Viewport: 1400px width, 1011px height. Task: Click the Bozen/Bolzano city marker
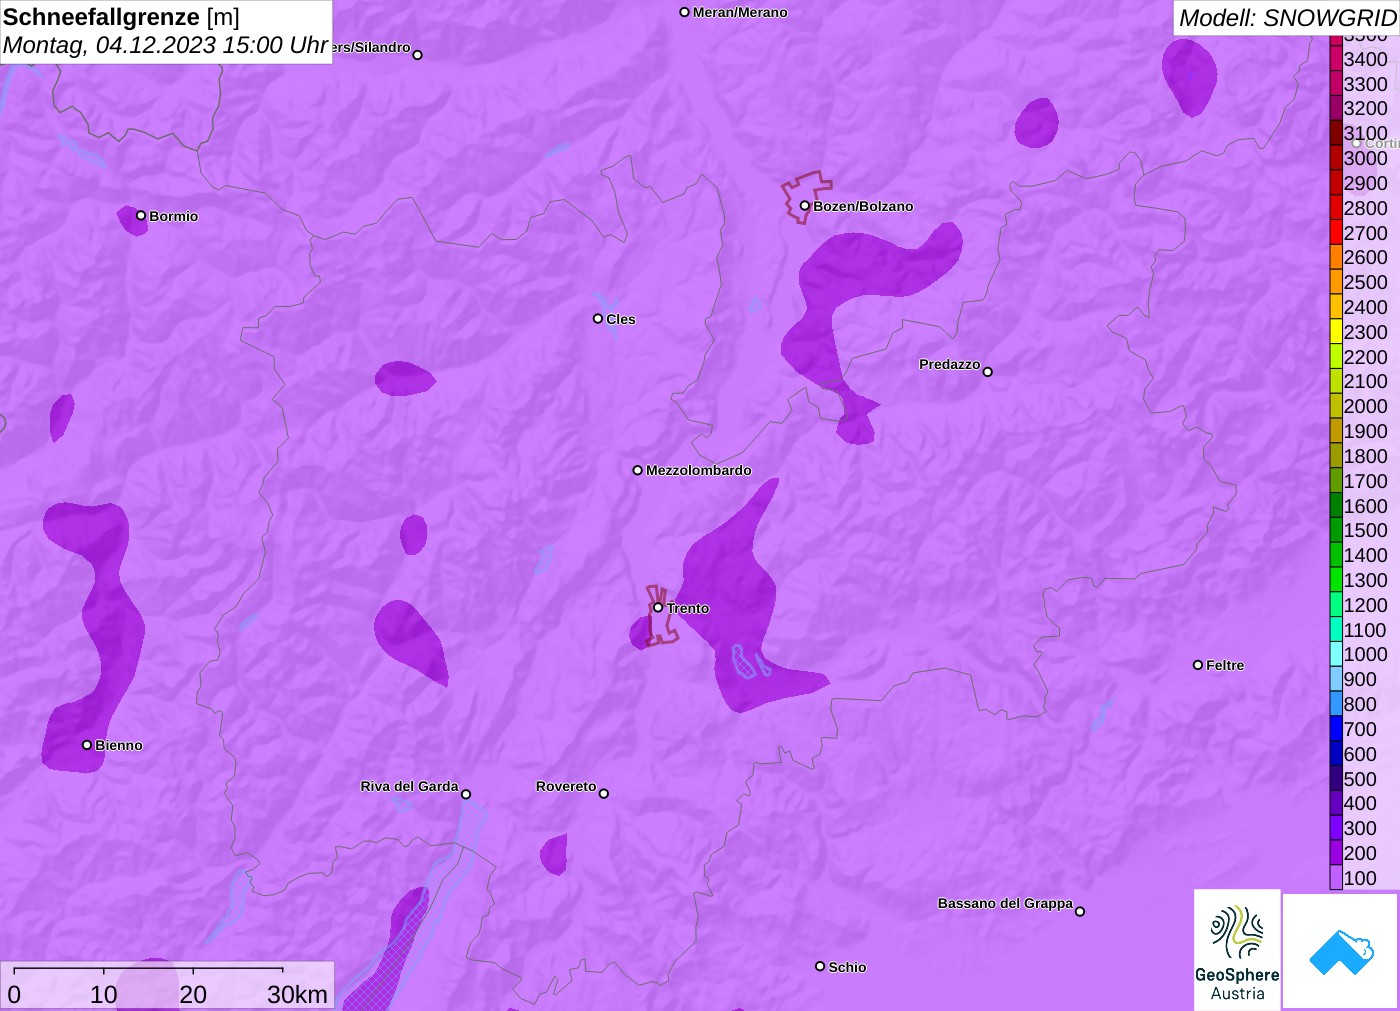pyautogui.click(x=805, y=206)
